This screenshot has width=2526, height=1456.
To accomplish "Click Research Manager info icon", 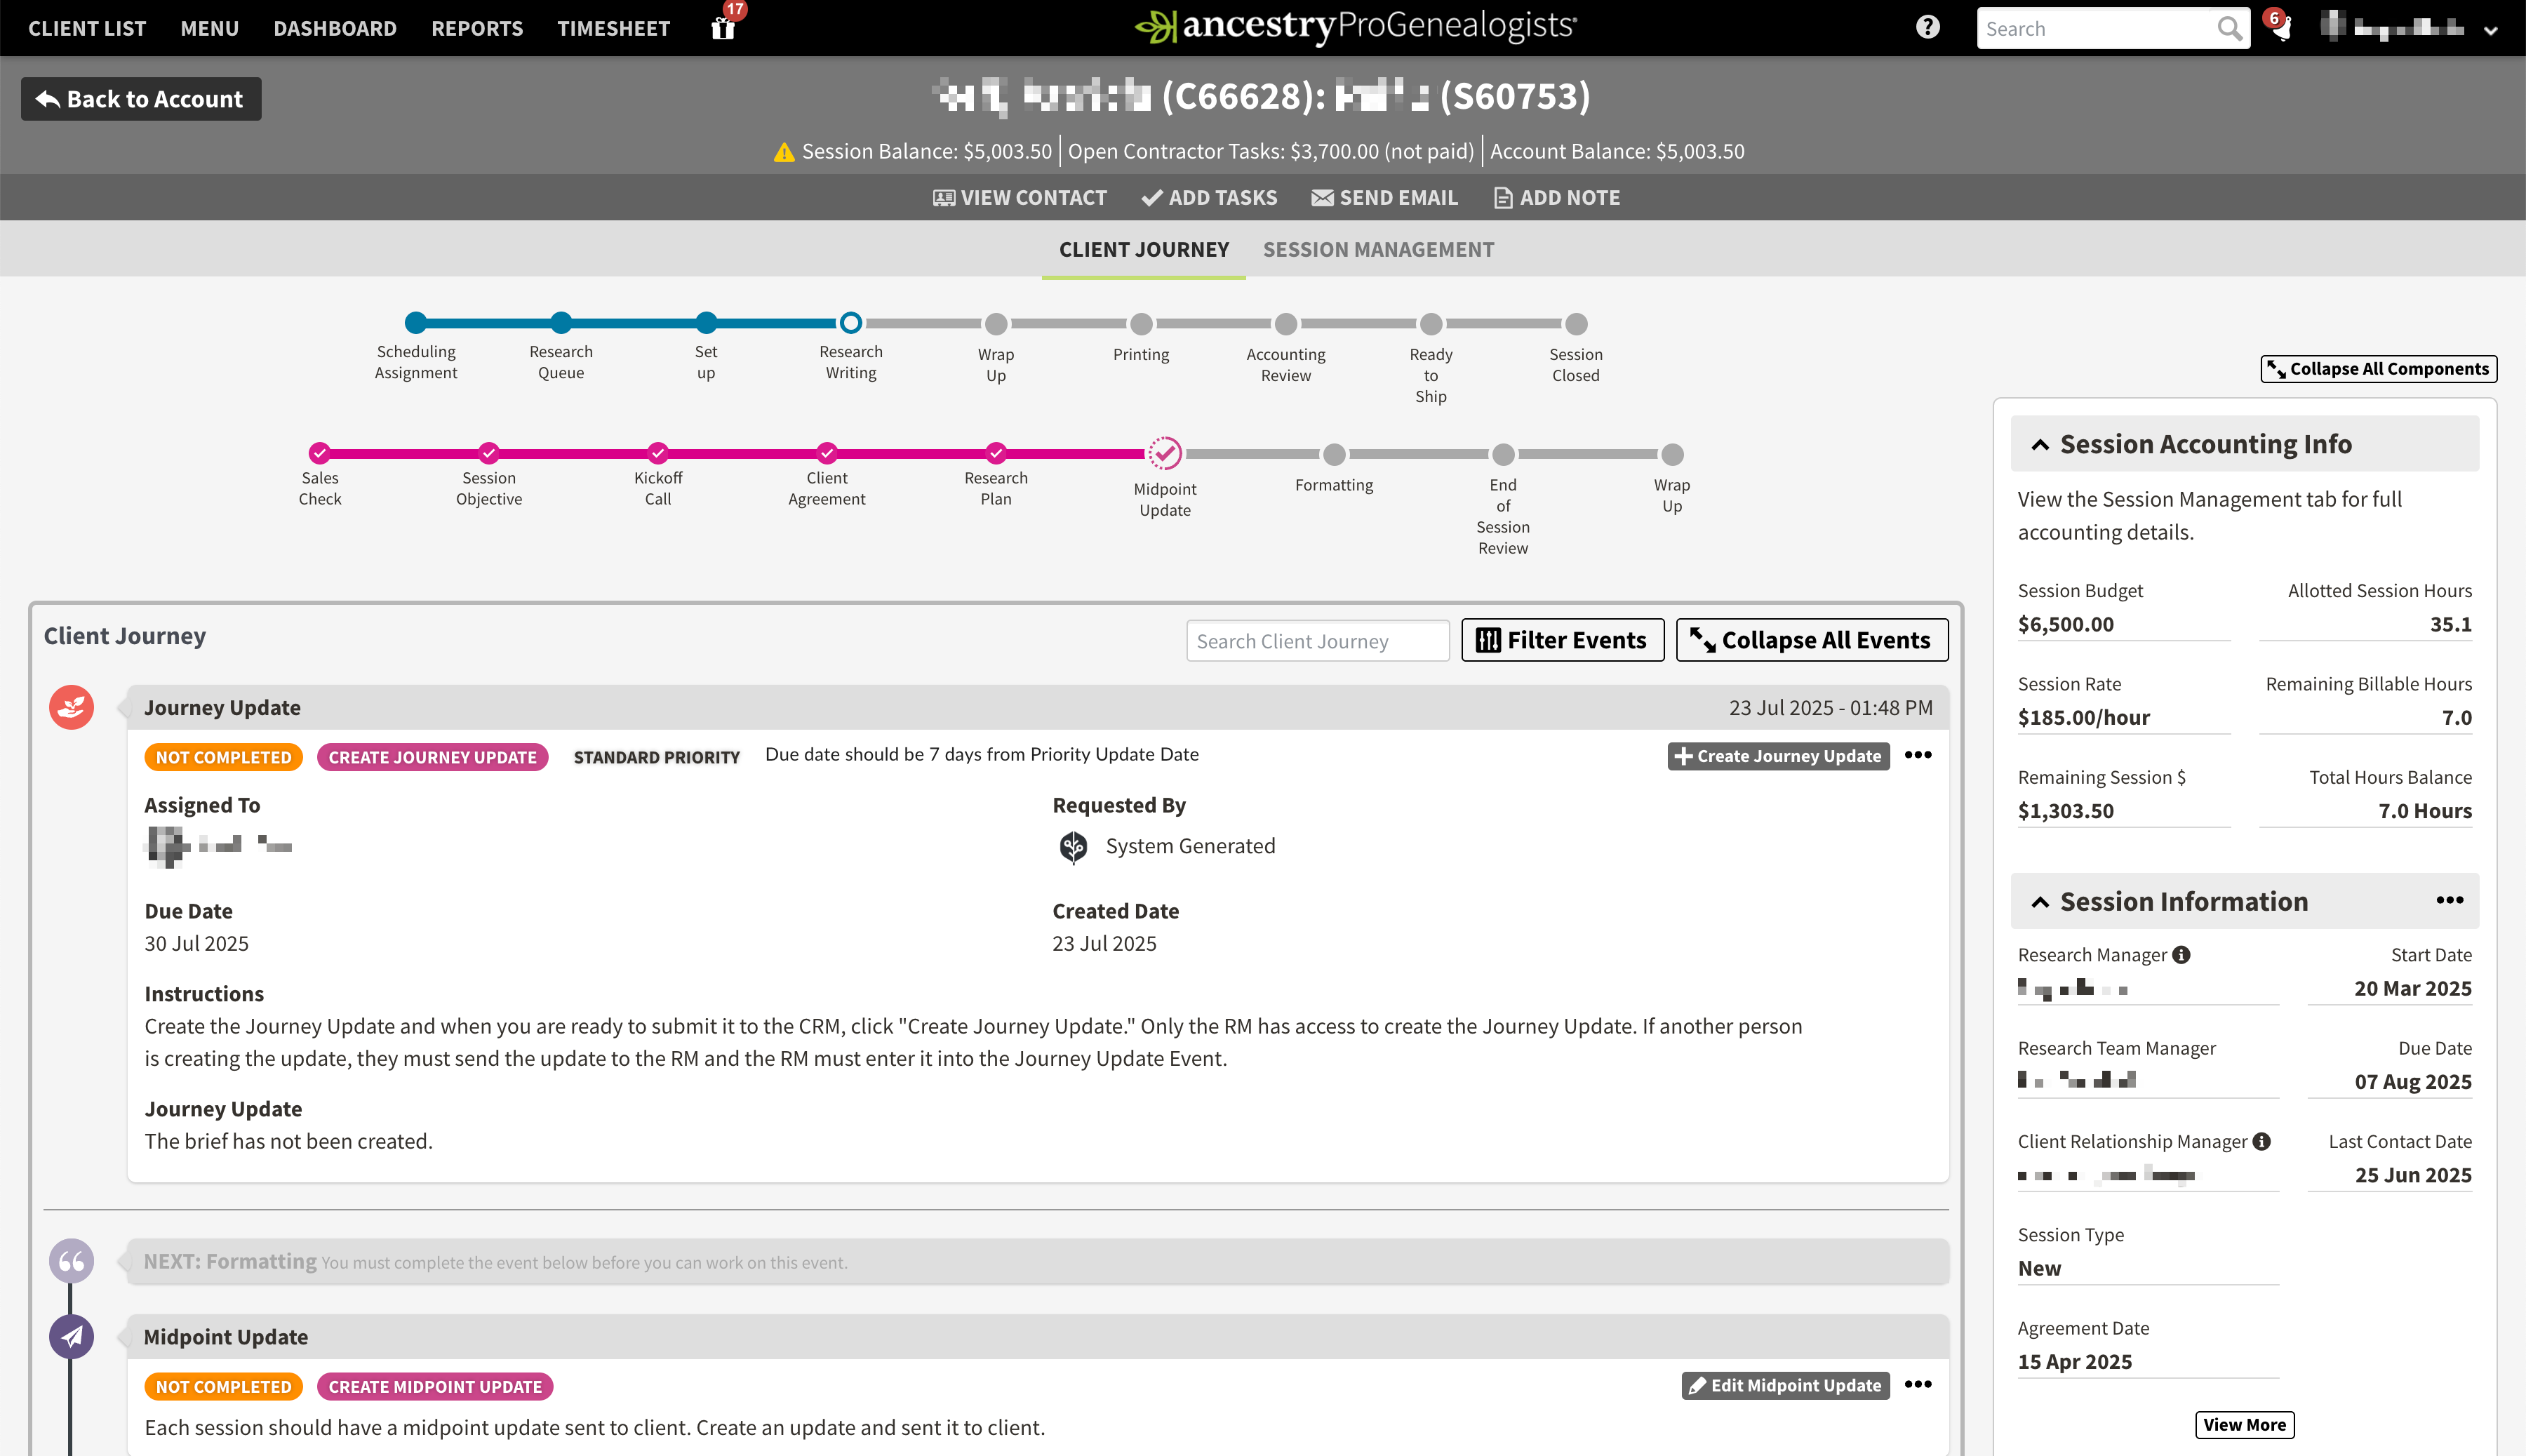I will pyautogui.click(x=2182, y=955).
